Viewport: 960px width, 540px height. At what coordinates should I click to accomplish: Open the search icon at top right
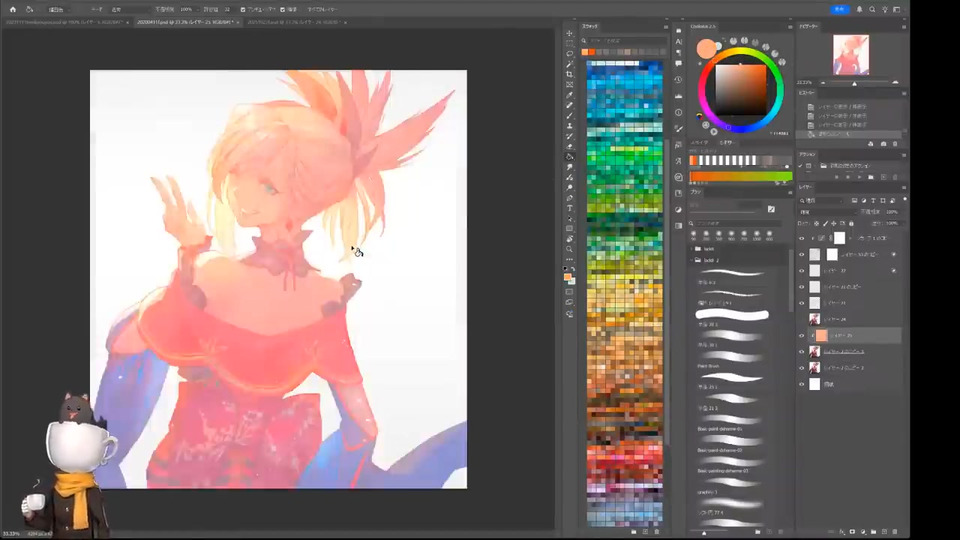coord(872,9)
